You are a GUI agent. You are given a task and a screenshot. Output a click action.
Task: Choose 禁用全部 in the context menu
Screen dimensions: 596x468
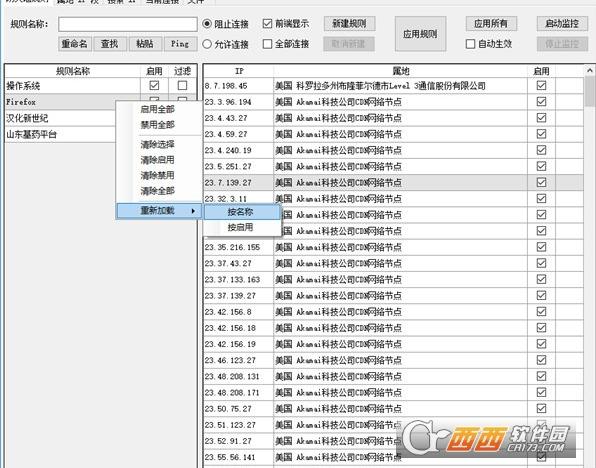click(157, 125)
